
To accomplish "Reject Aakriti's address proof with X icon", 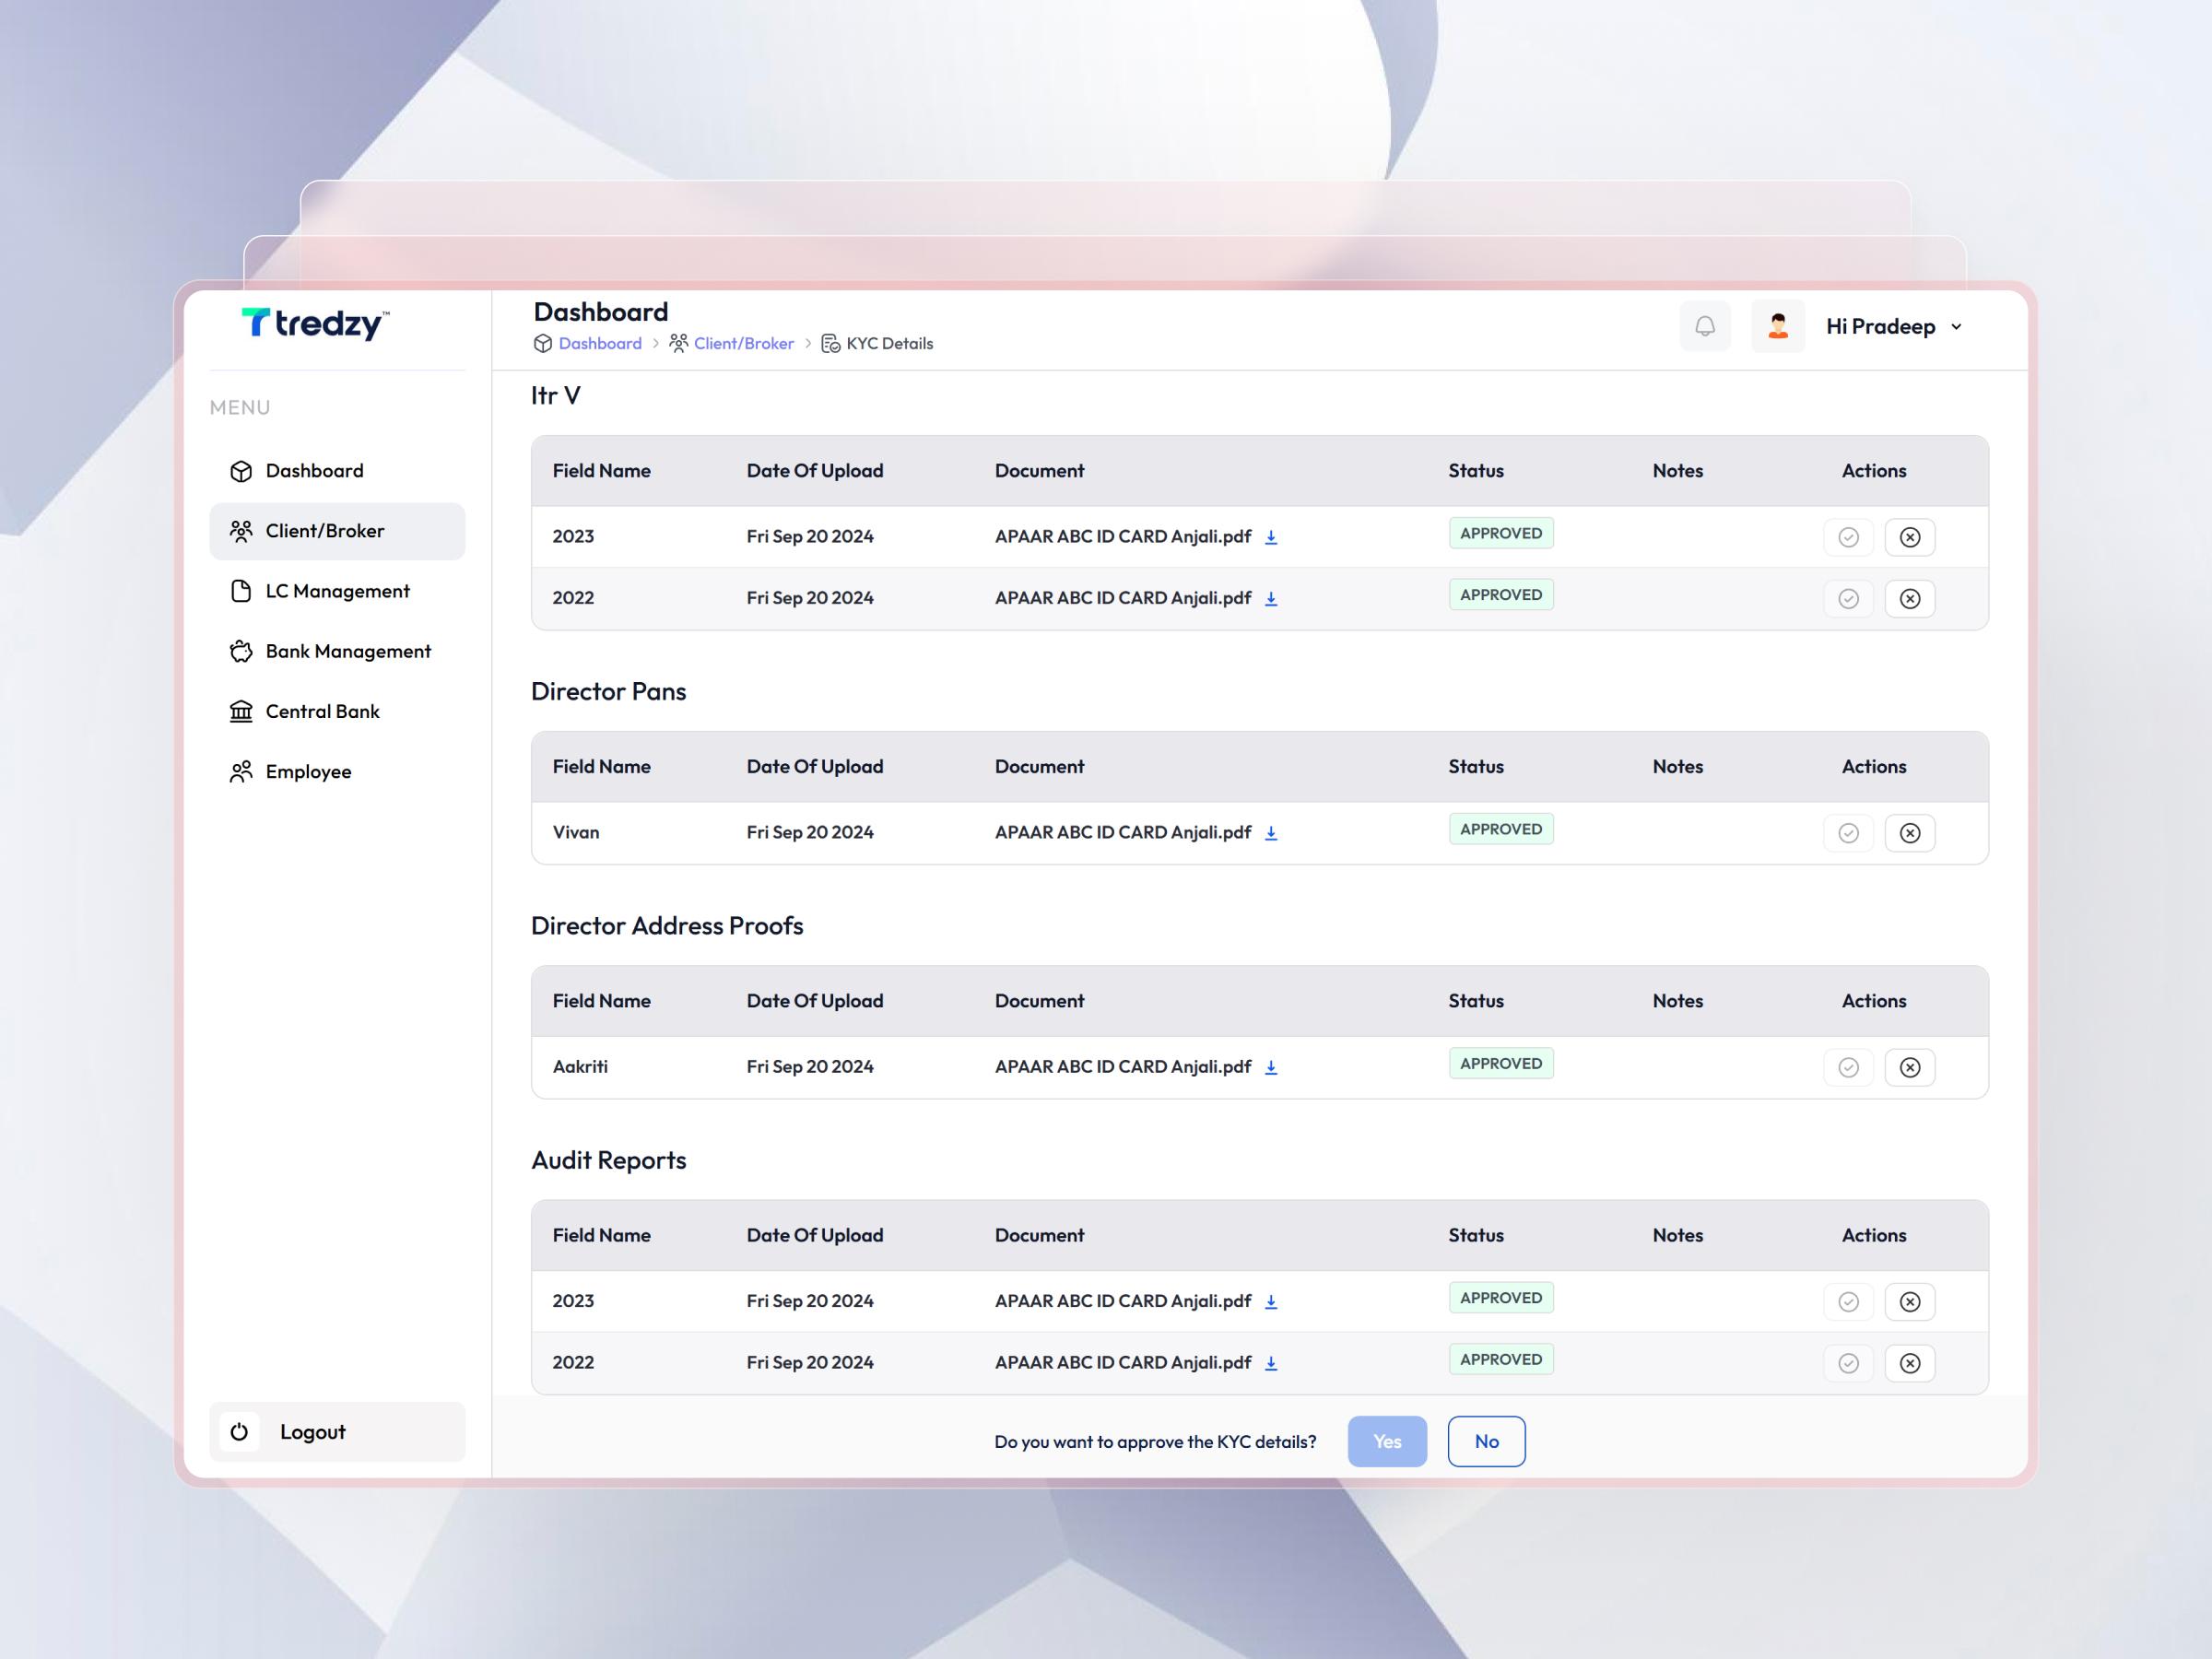I will [x=1911, y=1067].
